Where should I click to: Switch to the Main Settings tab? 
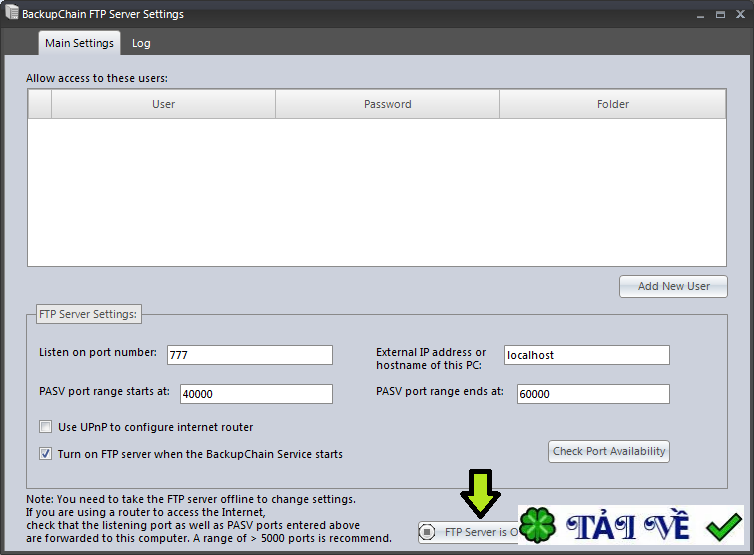coord(79,43)
